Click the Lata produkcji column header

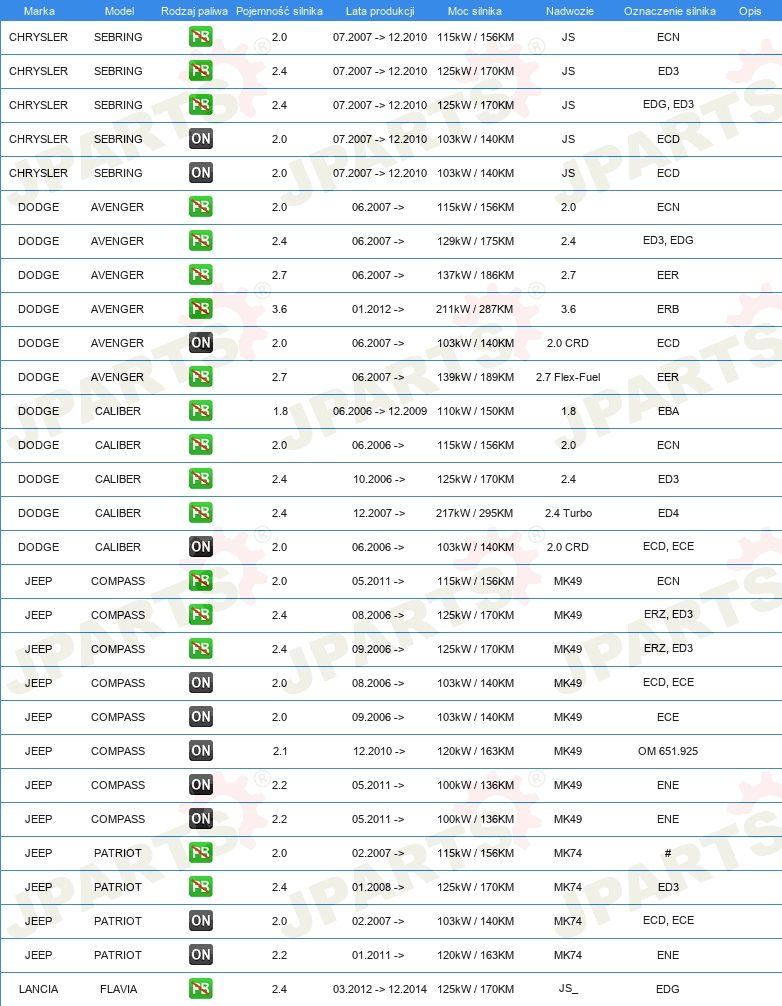380,11
